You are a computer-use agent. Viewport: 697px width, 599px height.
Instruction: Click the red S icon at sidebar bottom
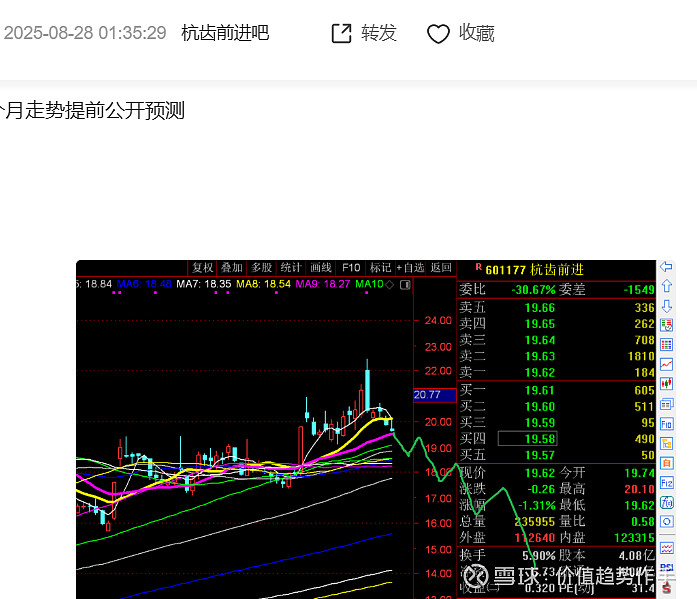tap(666, 588)
